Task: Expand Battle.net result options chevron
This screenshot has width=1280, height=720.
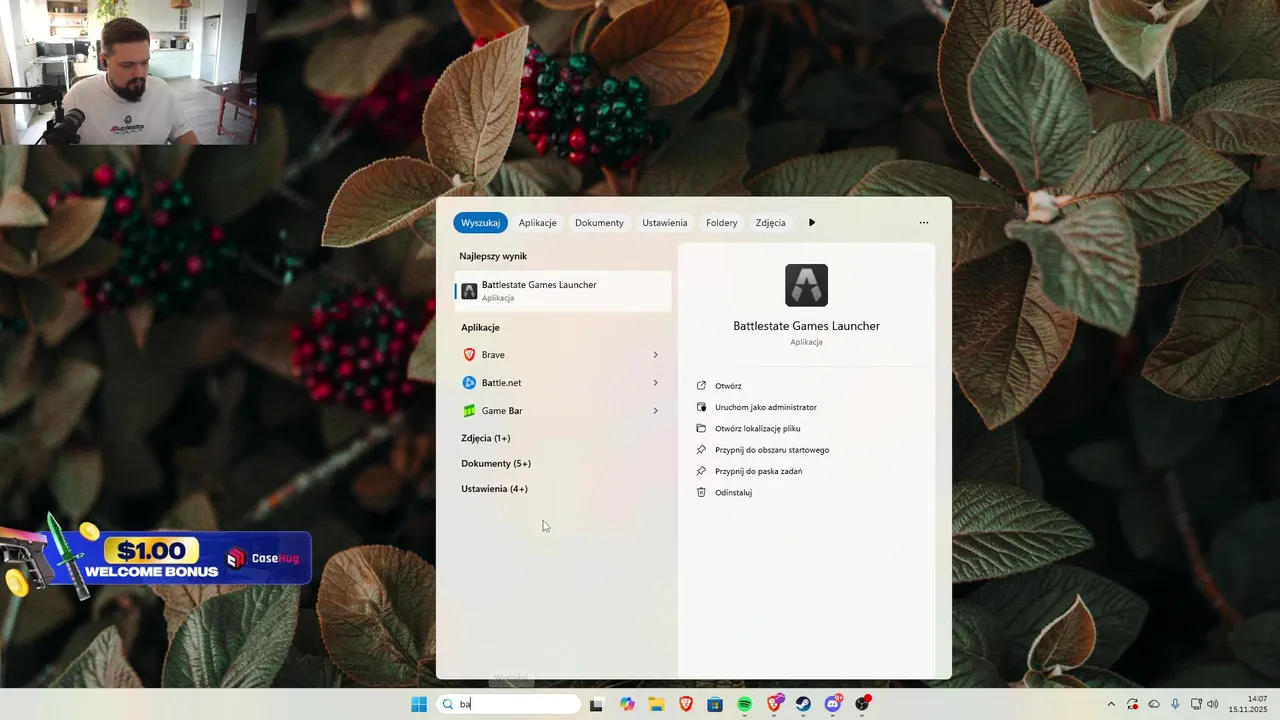Action: coord(656,383)
